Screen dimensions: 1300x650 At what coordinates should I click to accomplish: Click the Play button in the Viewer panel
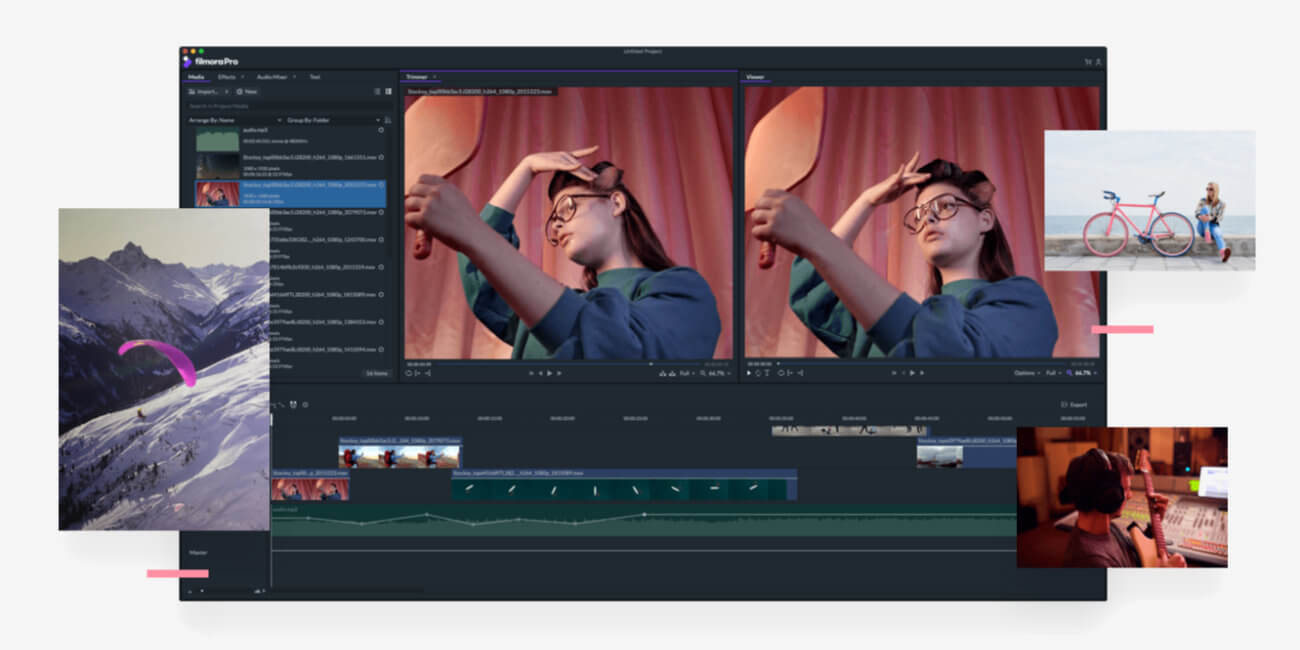point(911,373)
